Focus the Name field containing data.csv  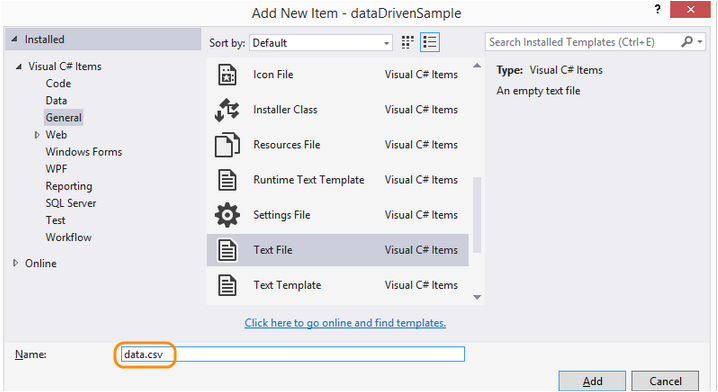(x=293, y=354)
